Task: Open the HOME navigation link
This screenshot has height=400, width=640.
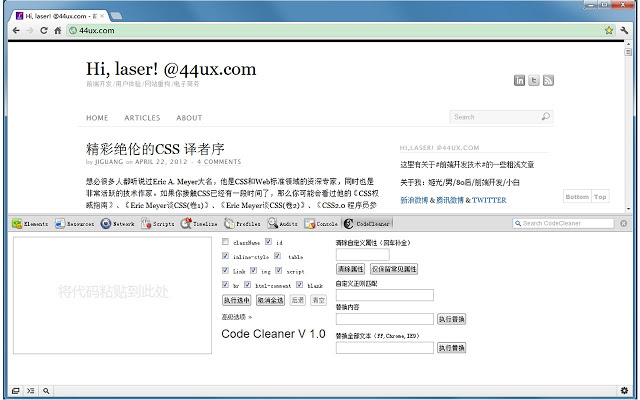Action: click(x=97, y=118)
